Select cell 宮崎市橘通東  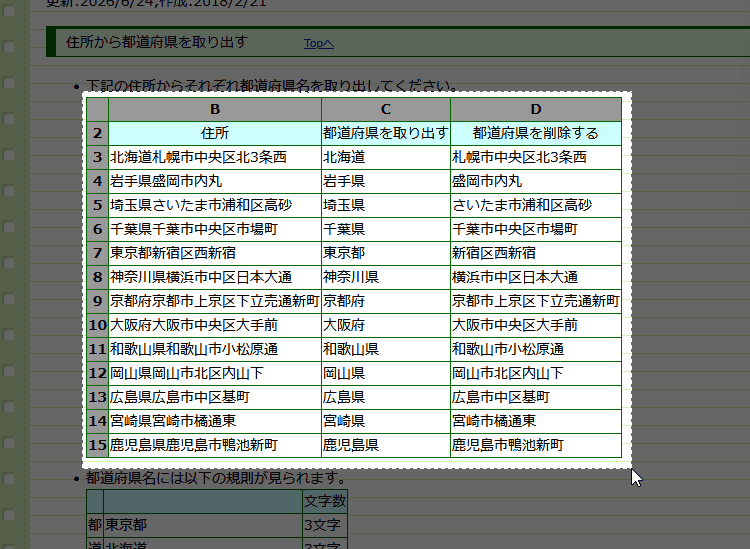[x=536, y=421]
